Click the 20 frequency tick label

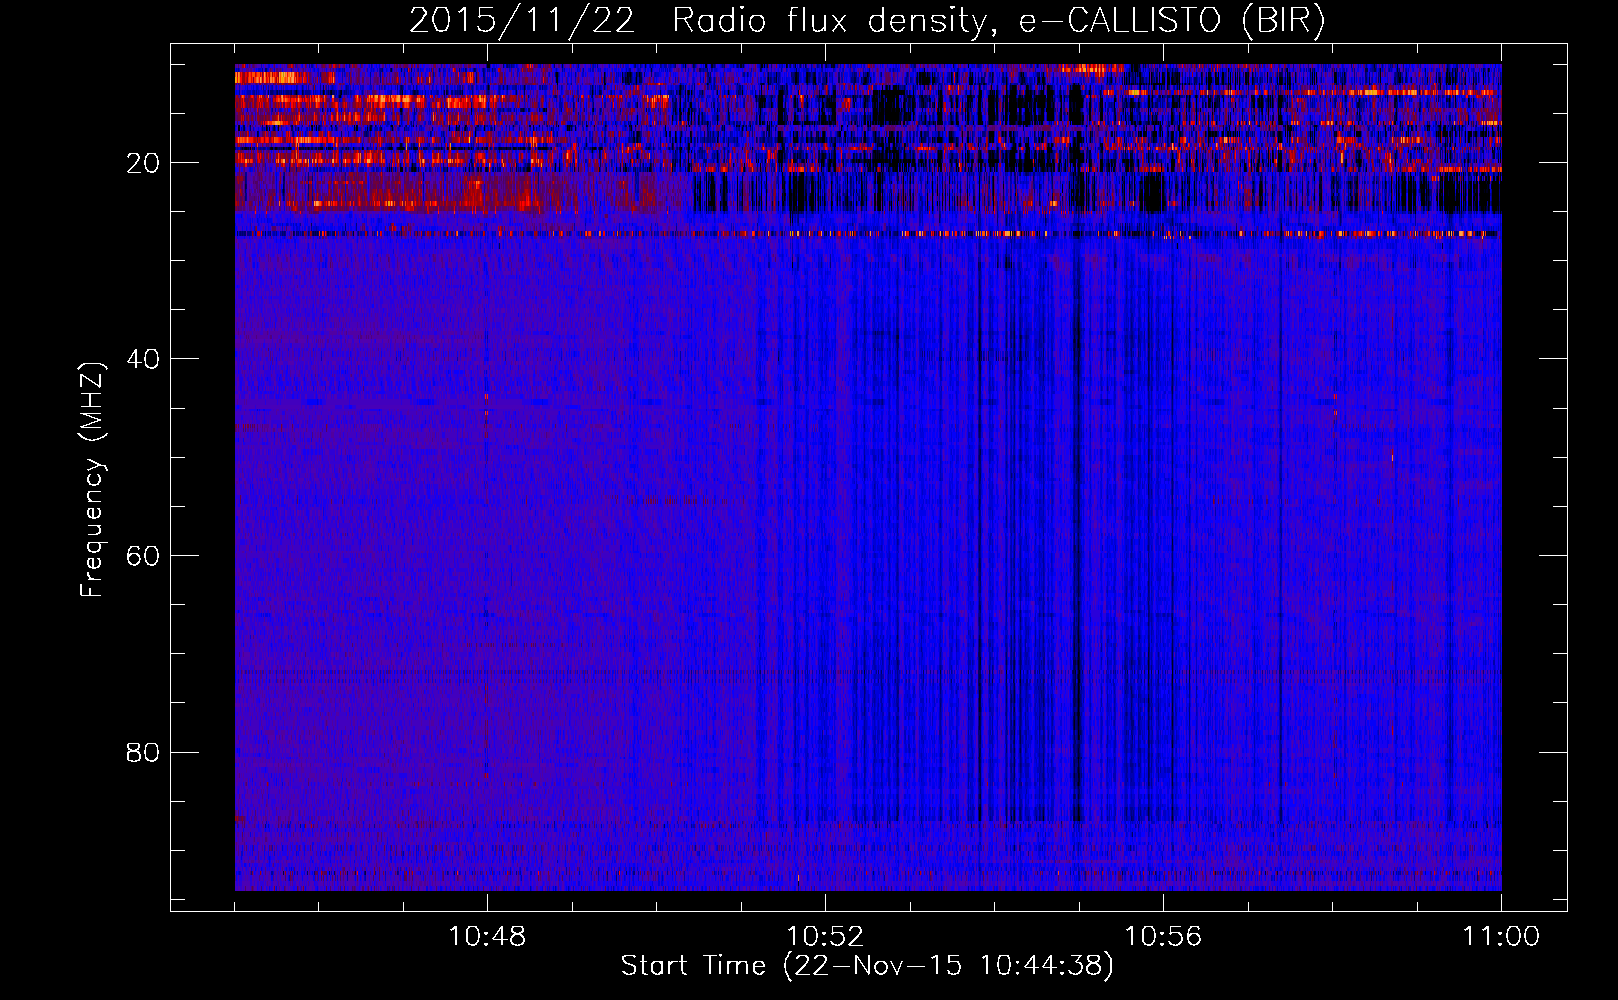pyautogui.click(x=144, y=163)
